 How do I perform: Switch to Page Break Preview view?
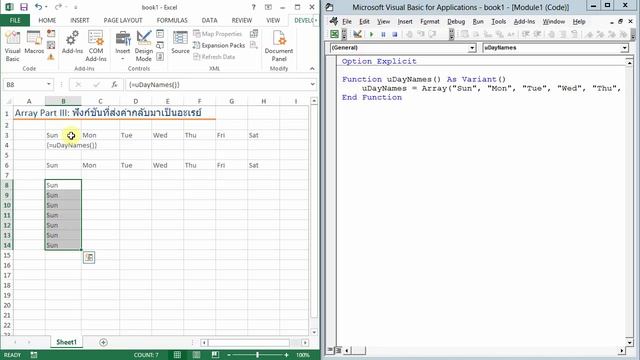(x=215, y=355)
